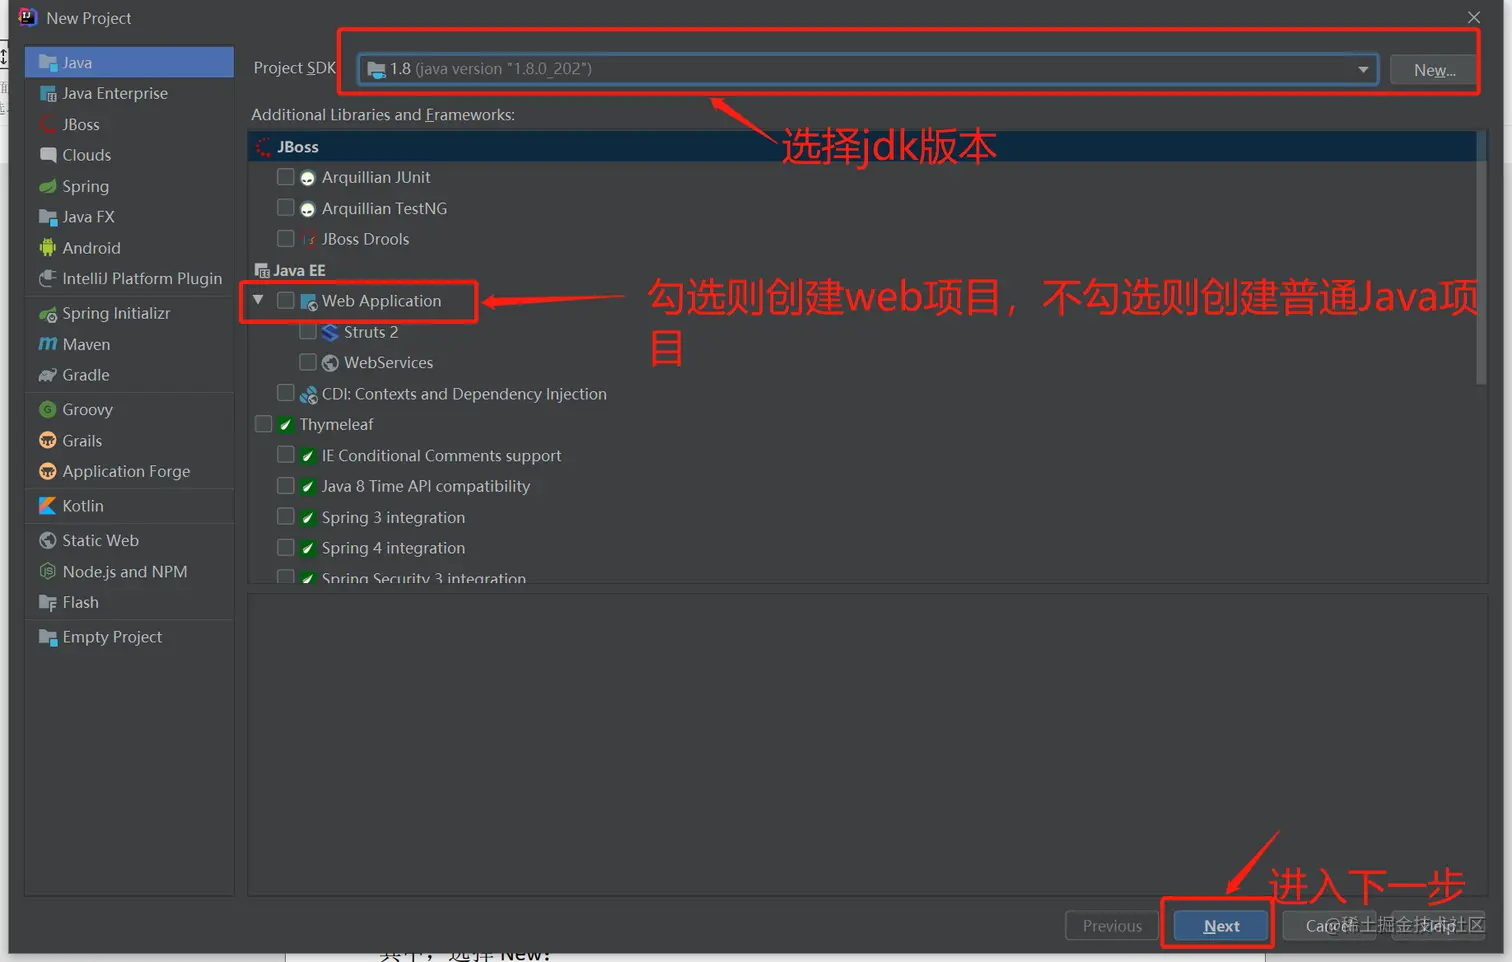The image size is (1512, 962).
Task: Click the Empty Project folder icon
Action: tap(47, 637)
